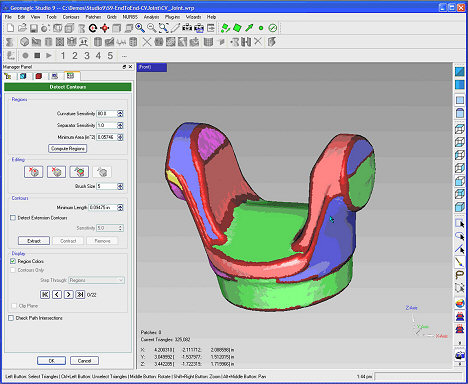Confirm with the OK button

point(51,361)
